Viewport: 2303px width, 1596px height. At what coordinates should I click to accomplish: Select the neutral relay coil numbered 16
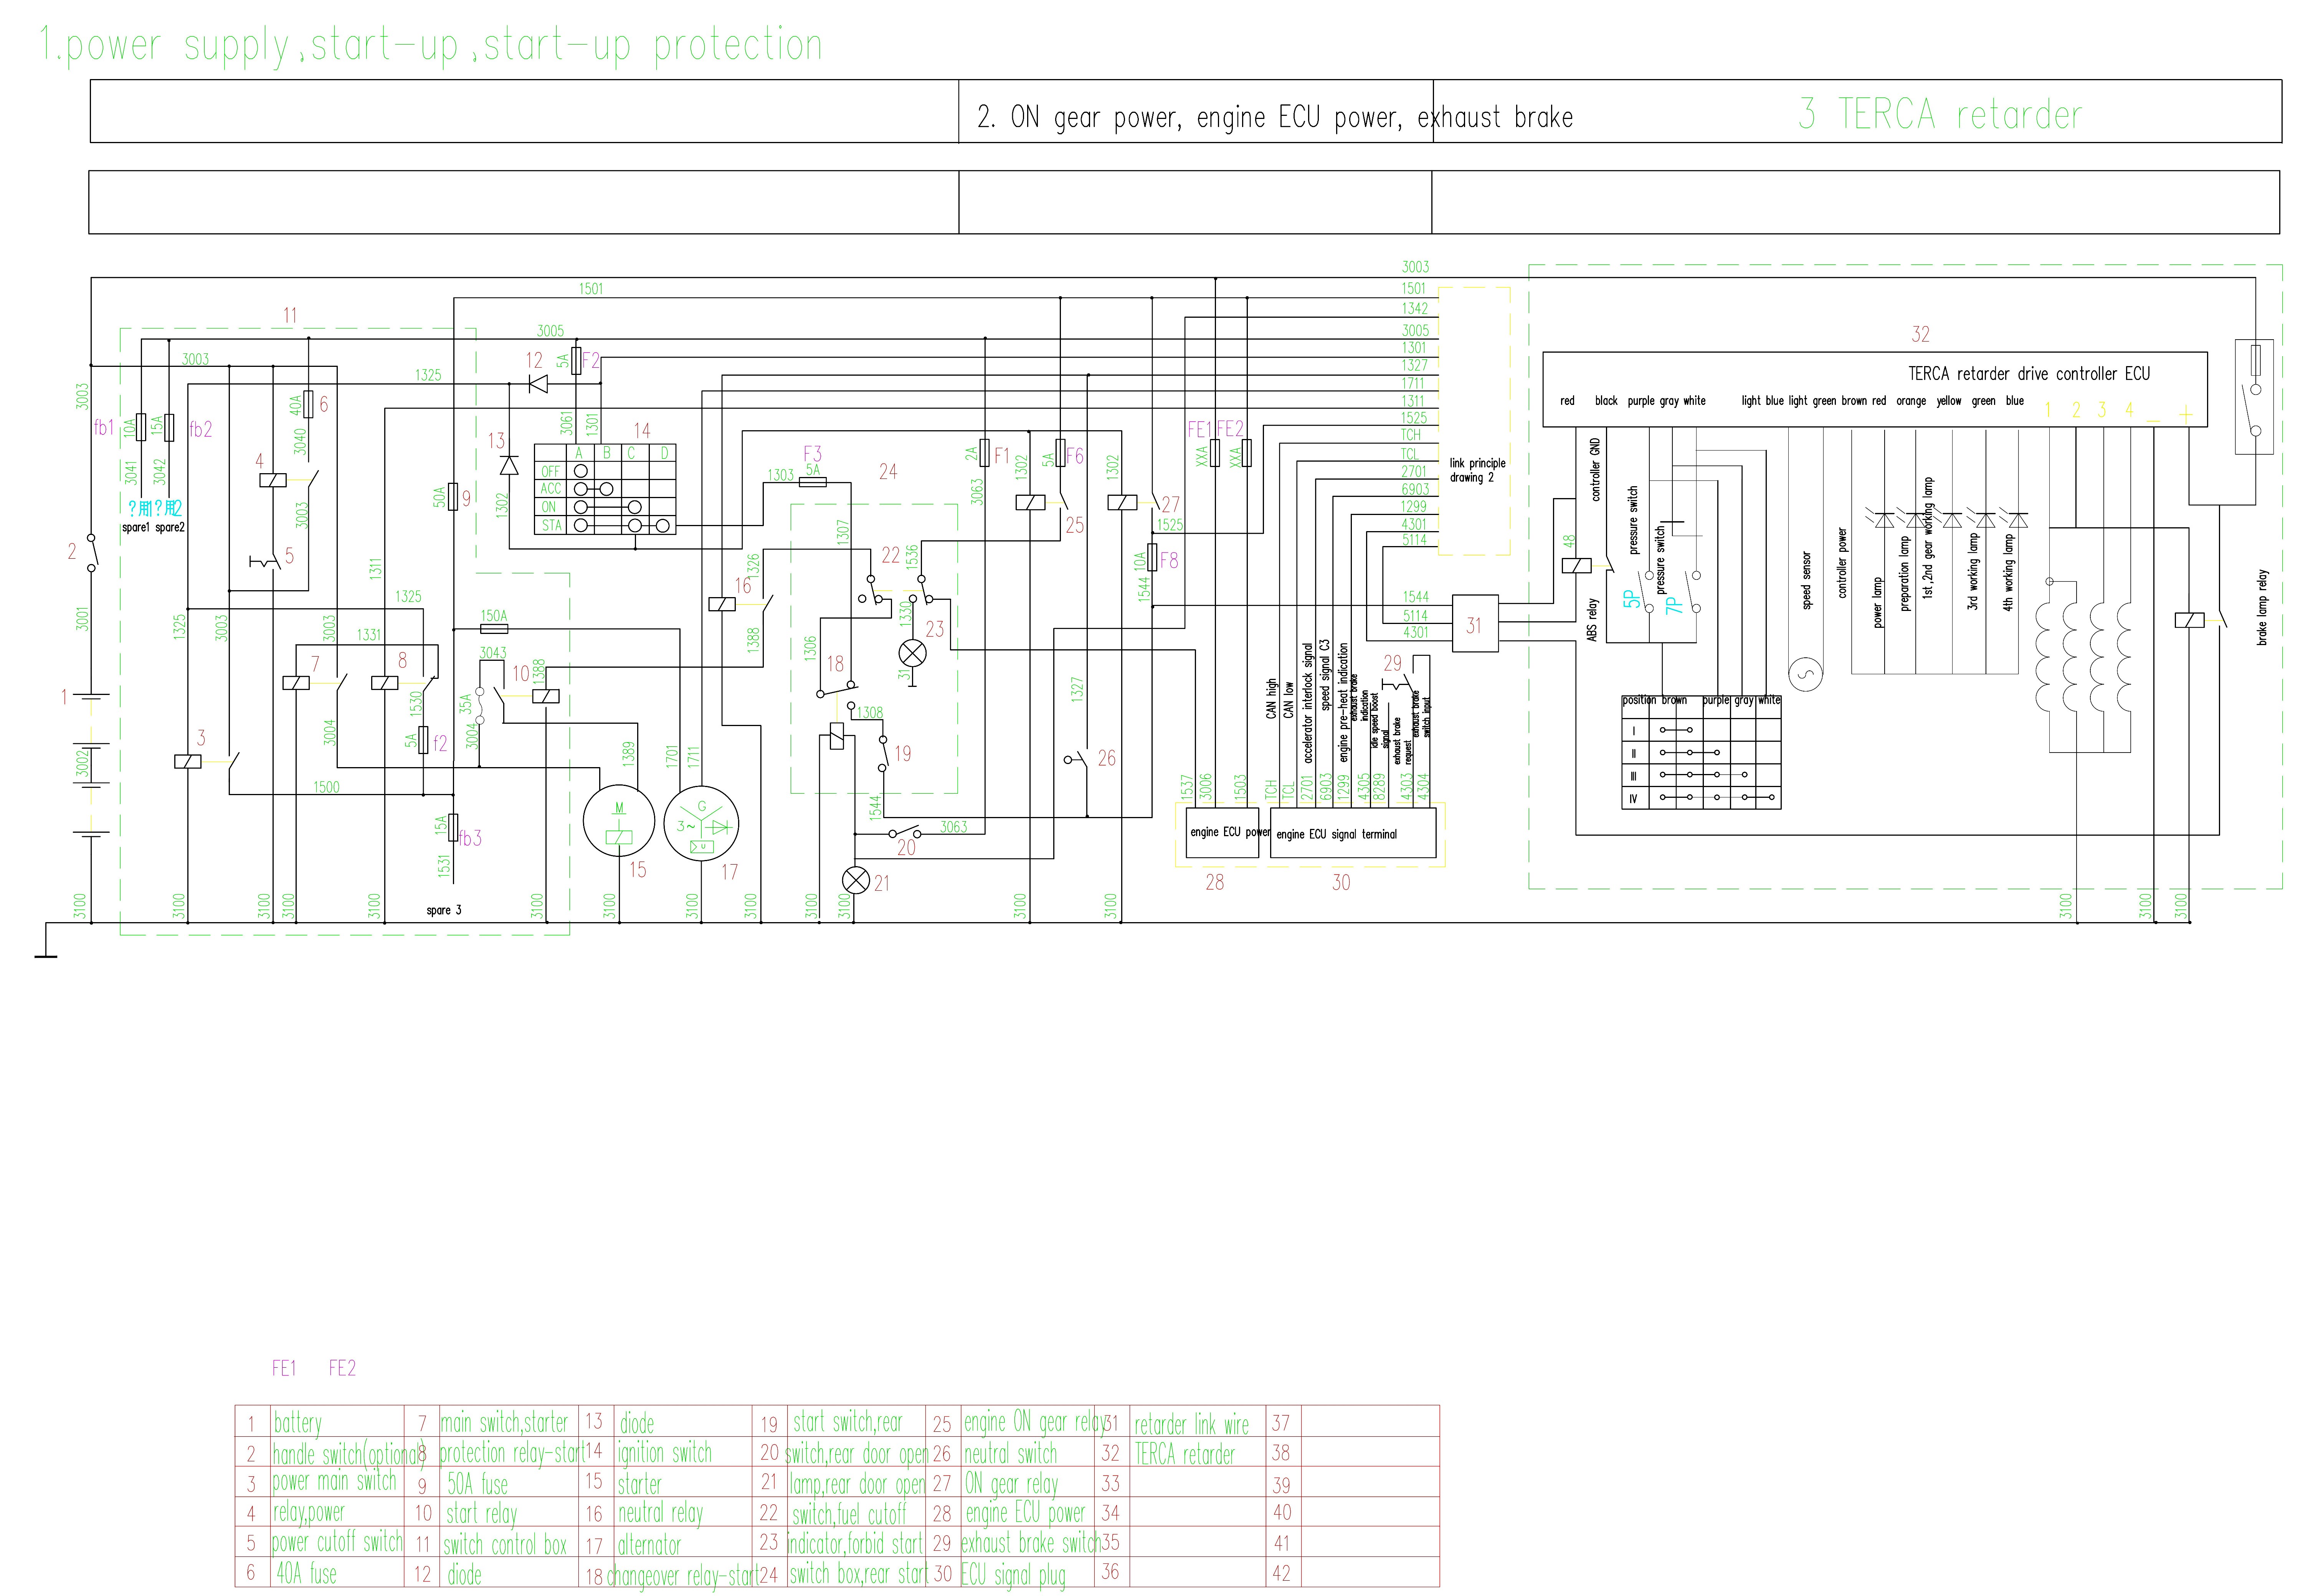(x=722, y=604)
